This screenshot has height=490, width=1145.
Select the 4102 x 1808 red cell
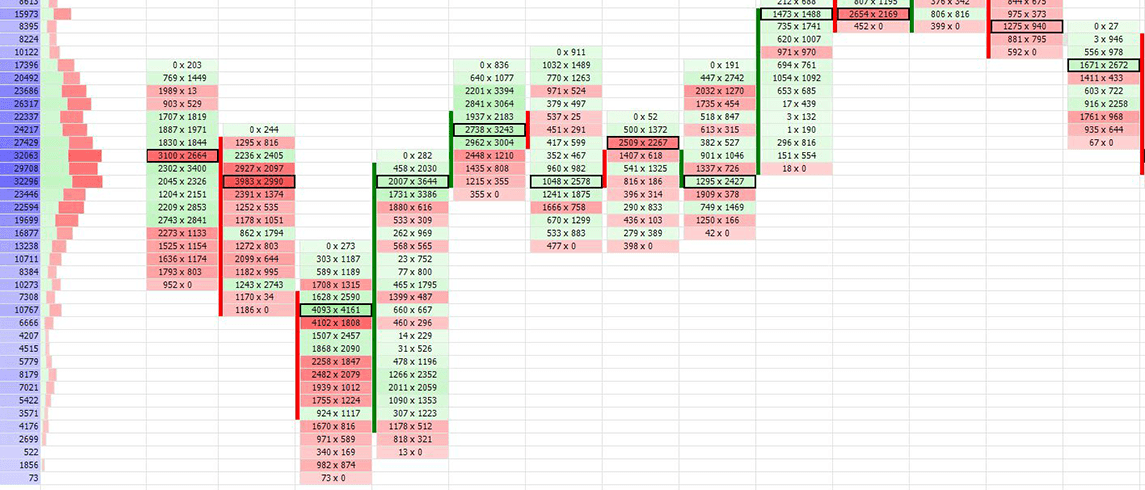[335, 323]
